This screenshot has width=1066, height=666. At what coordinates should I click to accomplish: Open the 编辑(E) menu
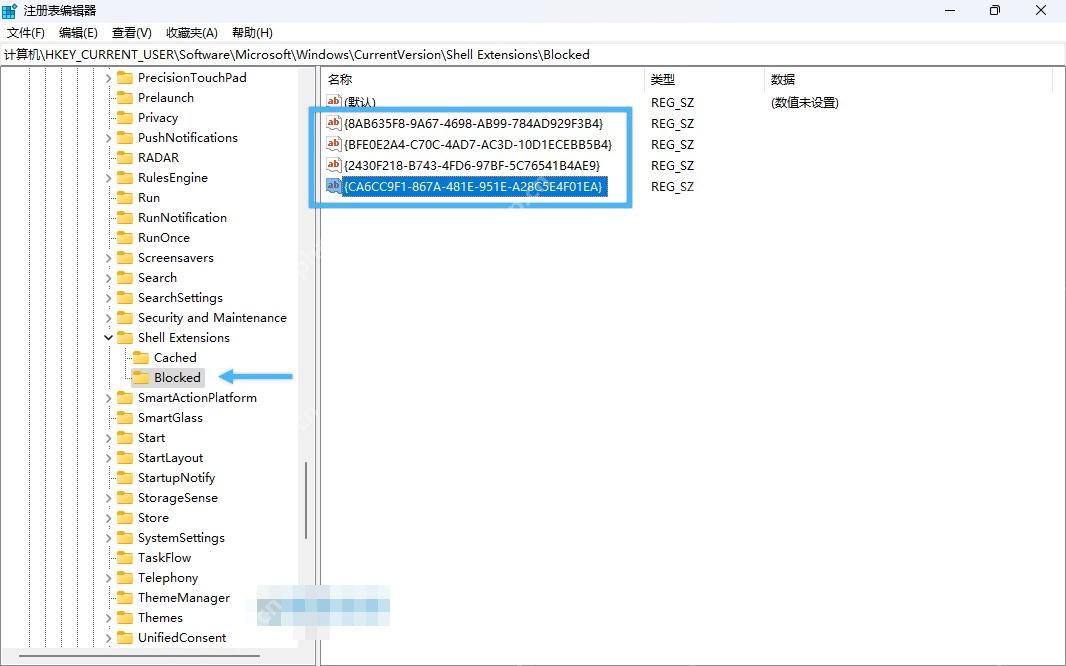78,33
